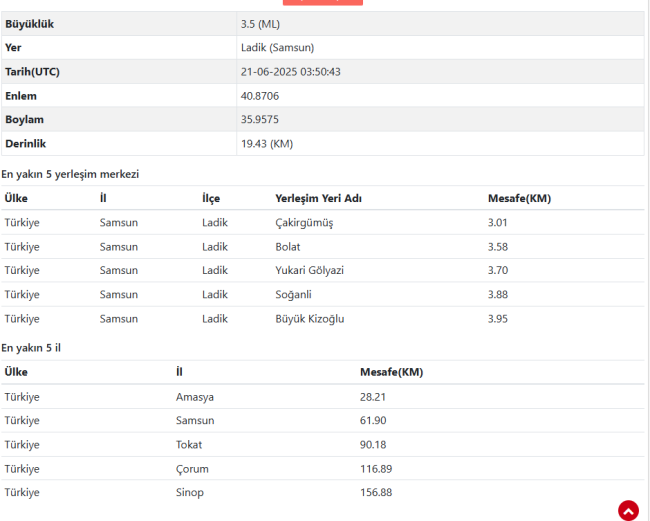650x521 pixels.
Task: Click the Yerleşim Yeri Adı column header
Action: (x=318, y=198)
